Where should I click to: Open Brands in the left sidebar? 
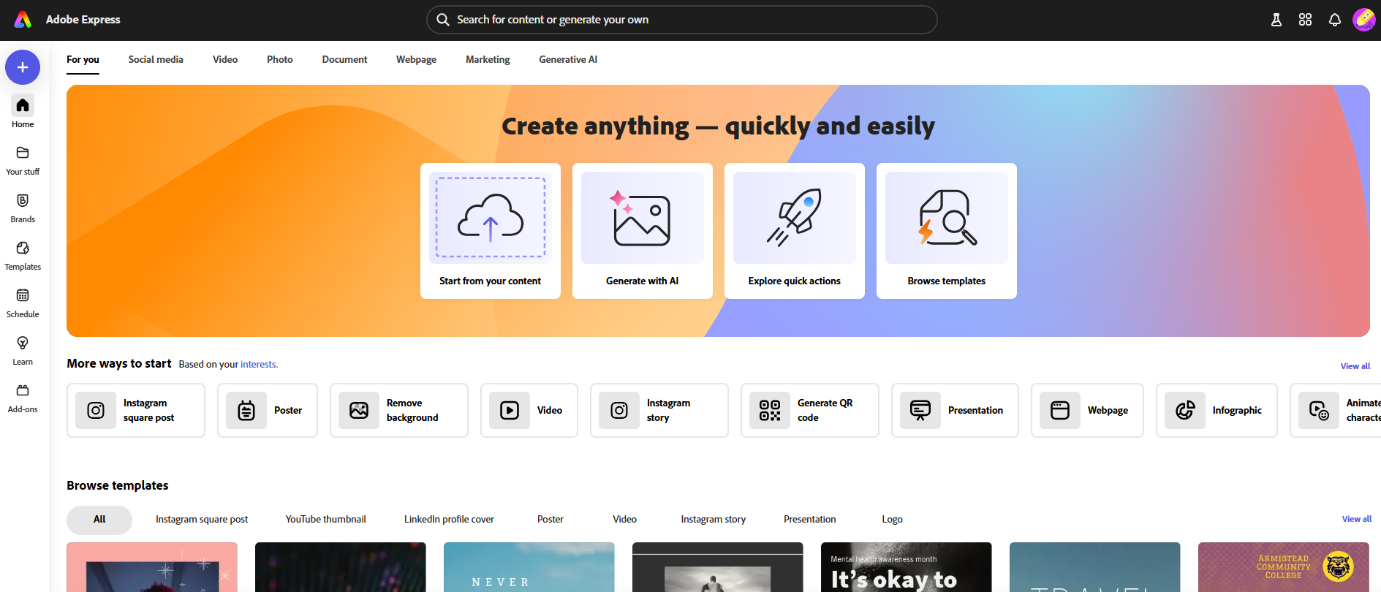coord(22,207)
